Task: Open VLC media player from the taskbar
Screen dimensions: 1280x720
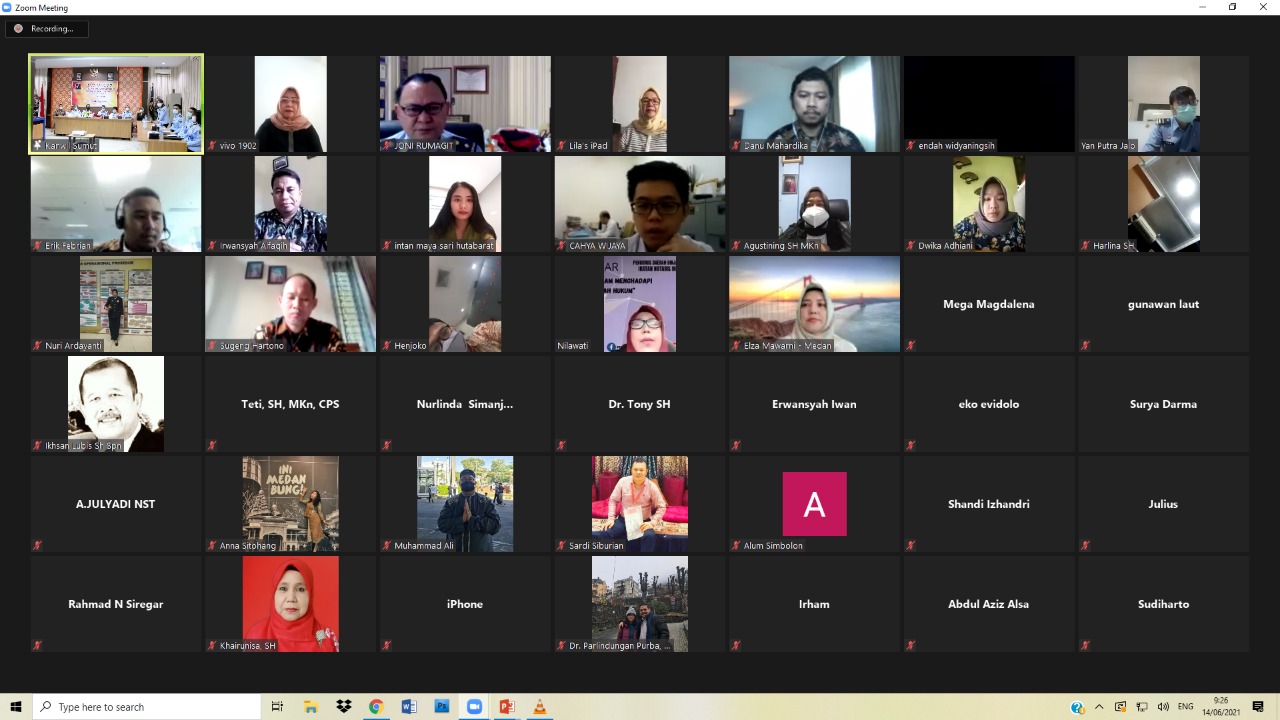Action: click(x=539, y=707)
